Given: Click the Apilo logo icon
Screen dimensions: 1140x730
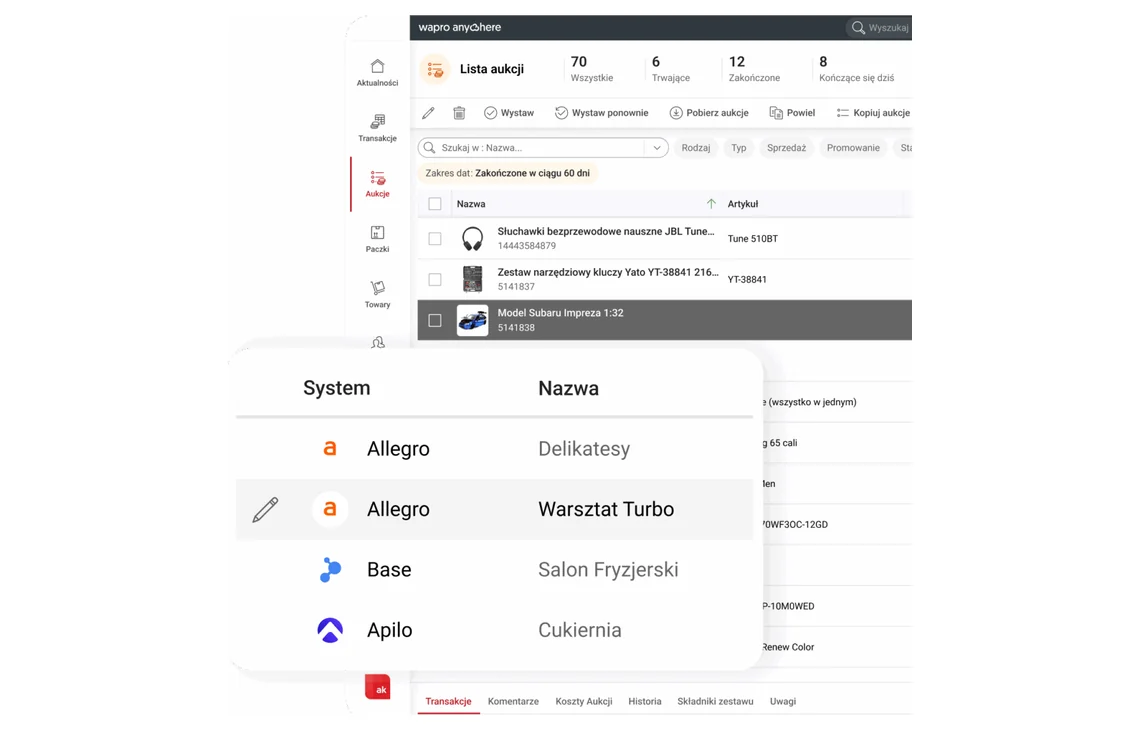Looking at the screenshot, I should pos(330,630).
